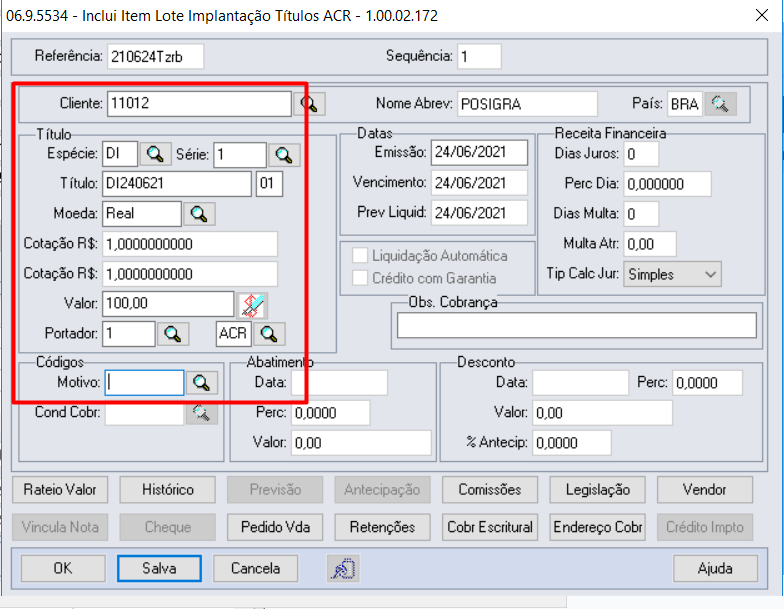This screenshot has height=609, width=784.
Task: Open Comissões
Action: [x=490, y=490]
